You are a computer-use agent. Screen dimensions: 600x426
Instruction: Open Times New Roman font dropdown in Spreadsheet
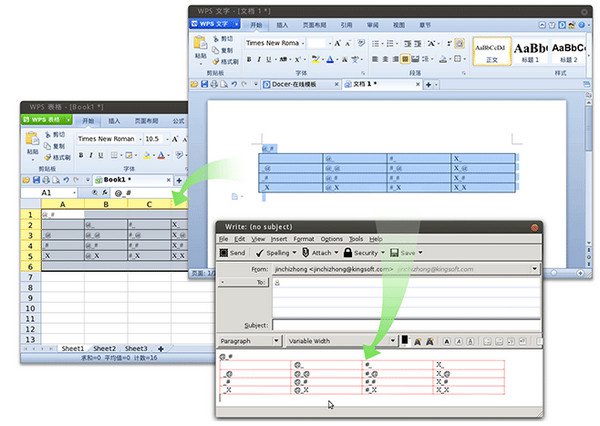tap(140, 139)
